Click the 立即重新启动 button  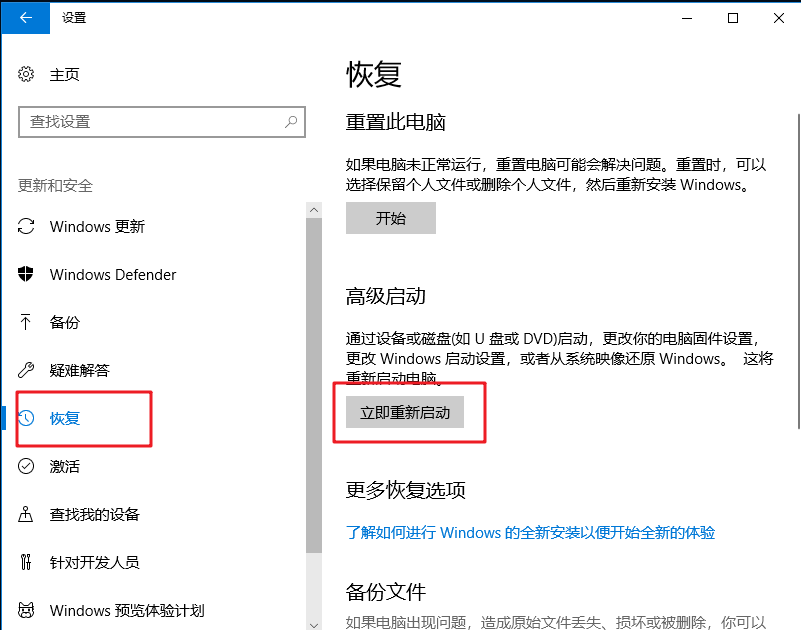pyautogui.click(x=407, y=412)
